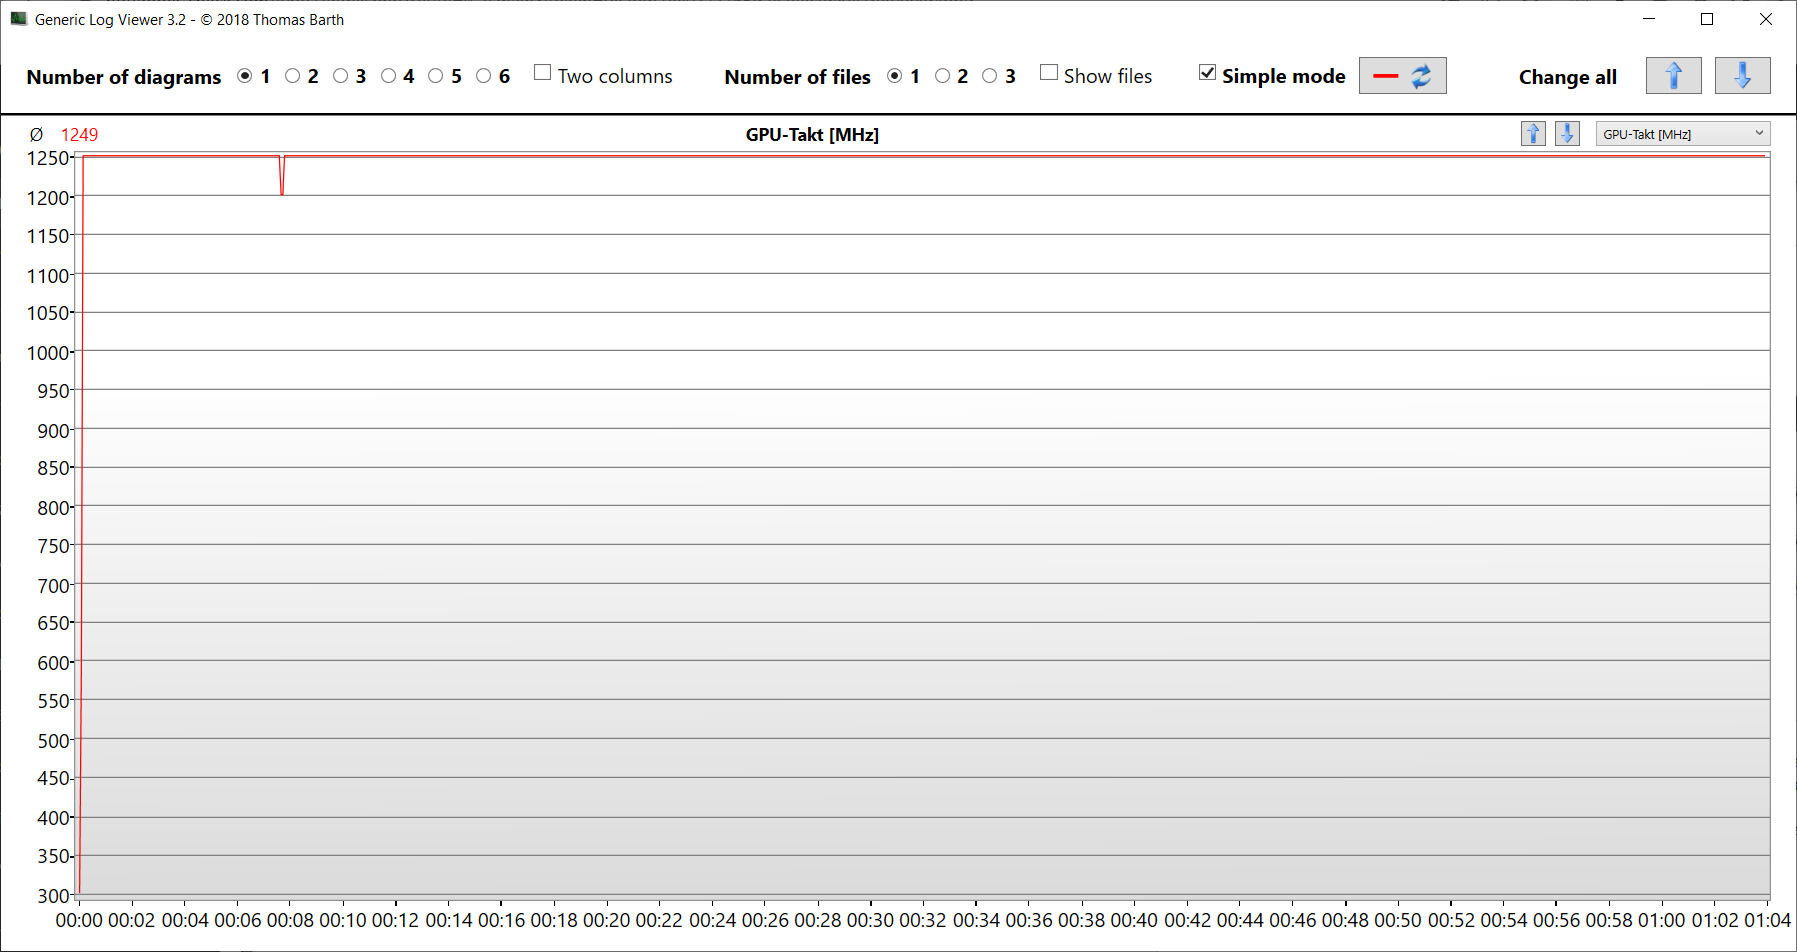
Task: Click the Change all label
Action: 1568,77
